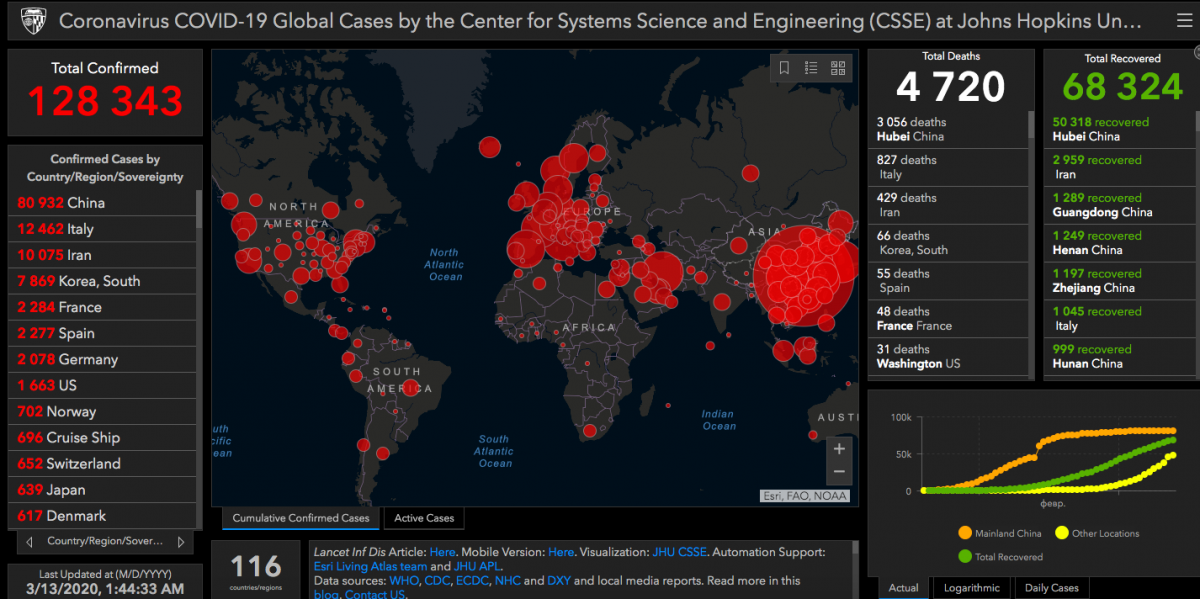
Task: Click '1 197 recovered Zhejiang China' entry
Action: click(1120, 281)
